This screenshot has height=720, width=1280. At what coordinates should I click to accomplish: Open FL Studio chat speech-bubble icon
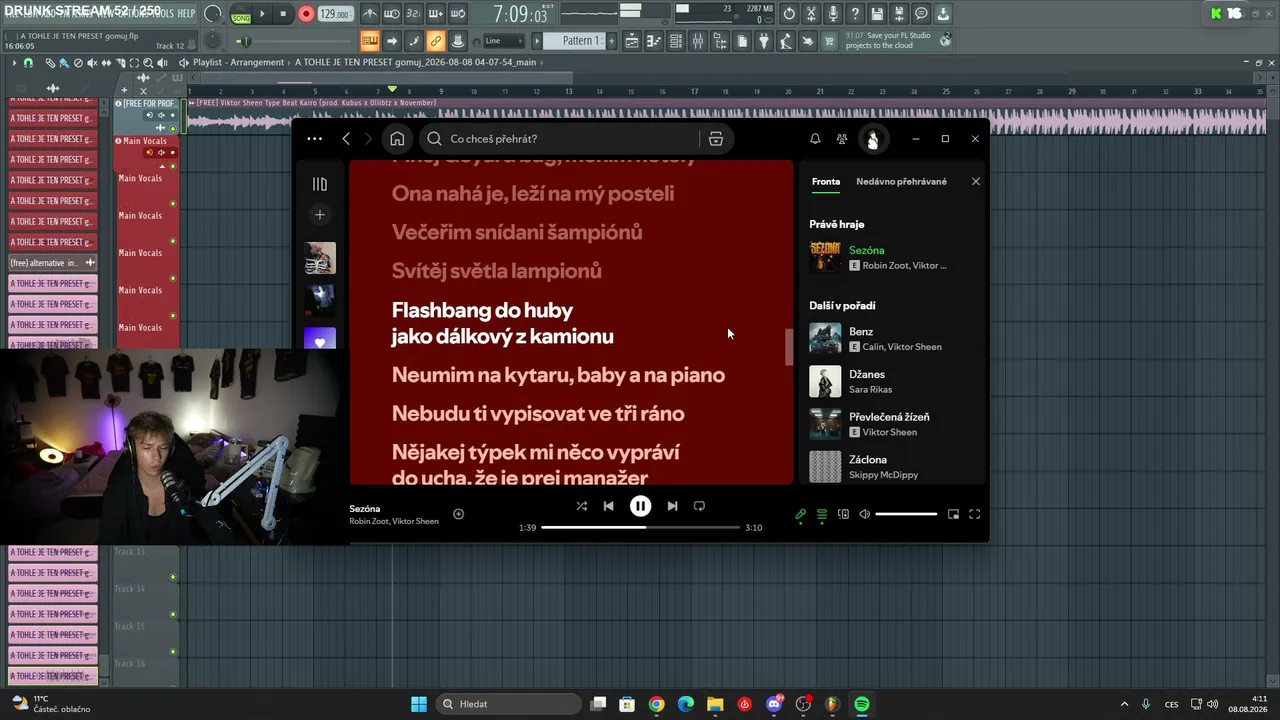921,14
